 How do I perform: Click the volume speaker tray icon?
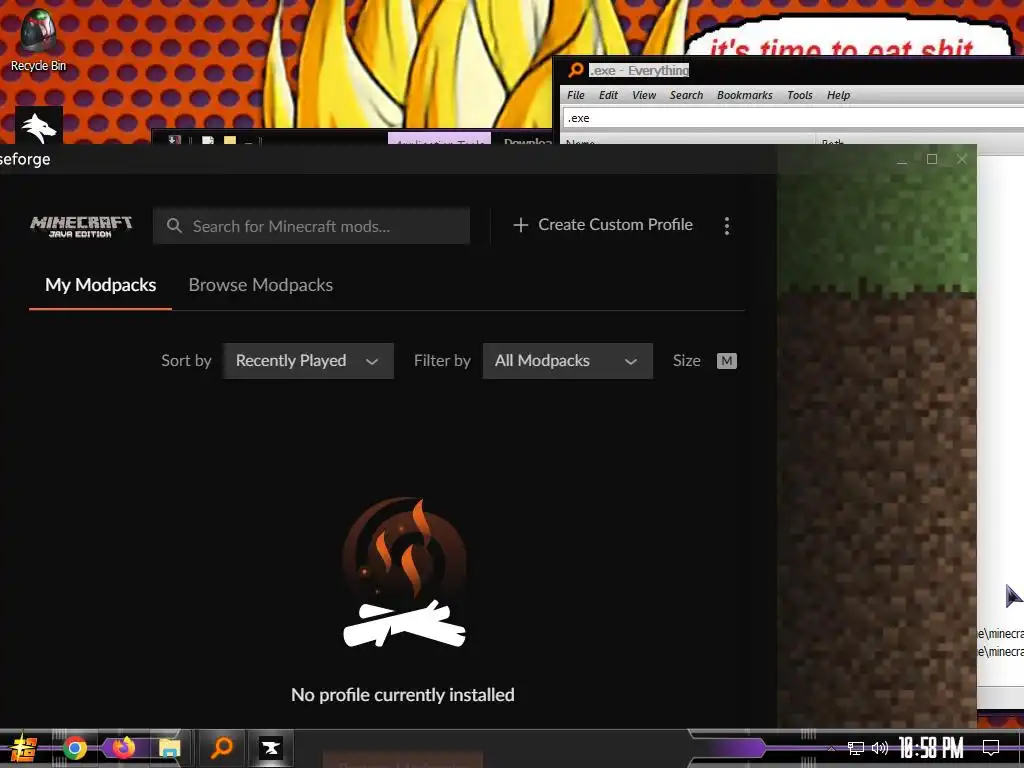coord(880,748)
